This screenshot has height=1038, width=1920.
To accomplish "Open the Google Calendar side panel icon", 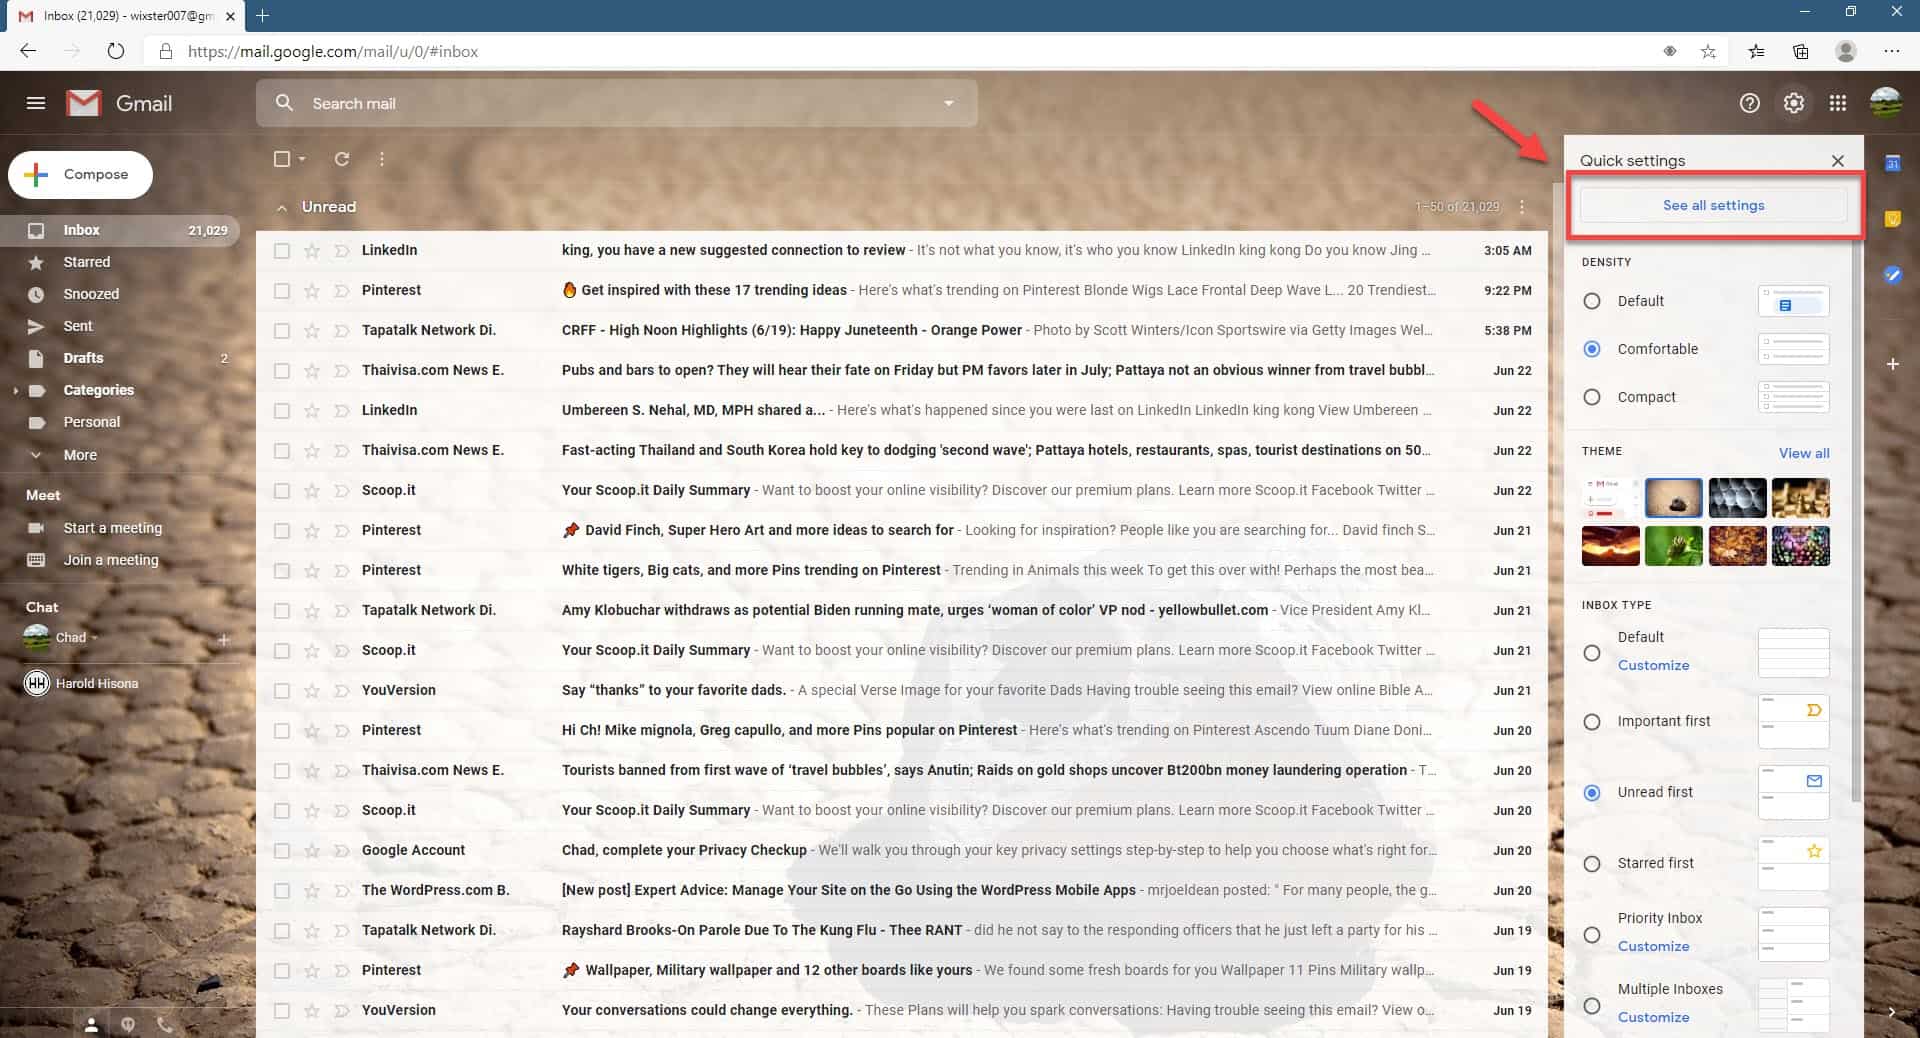I will (x=1892, y=163).
